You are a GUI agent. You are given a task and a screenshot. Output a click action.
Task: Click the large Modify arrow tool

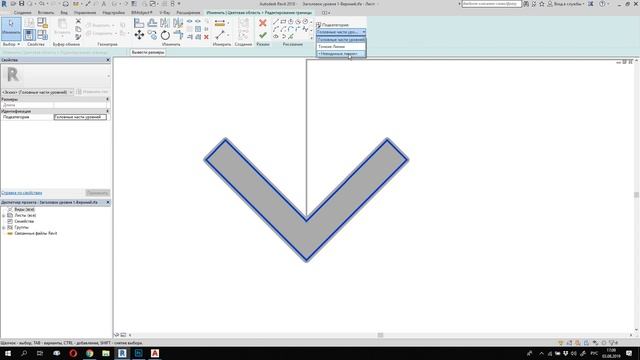point(11,29)
